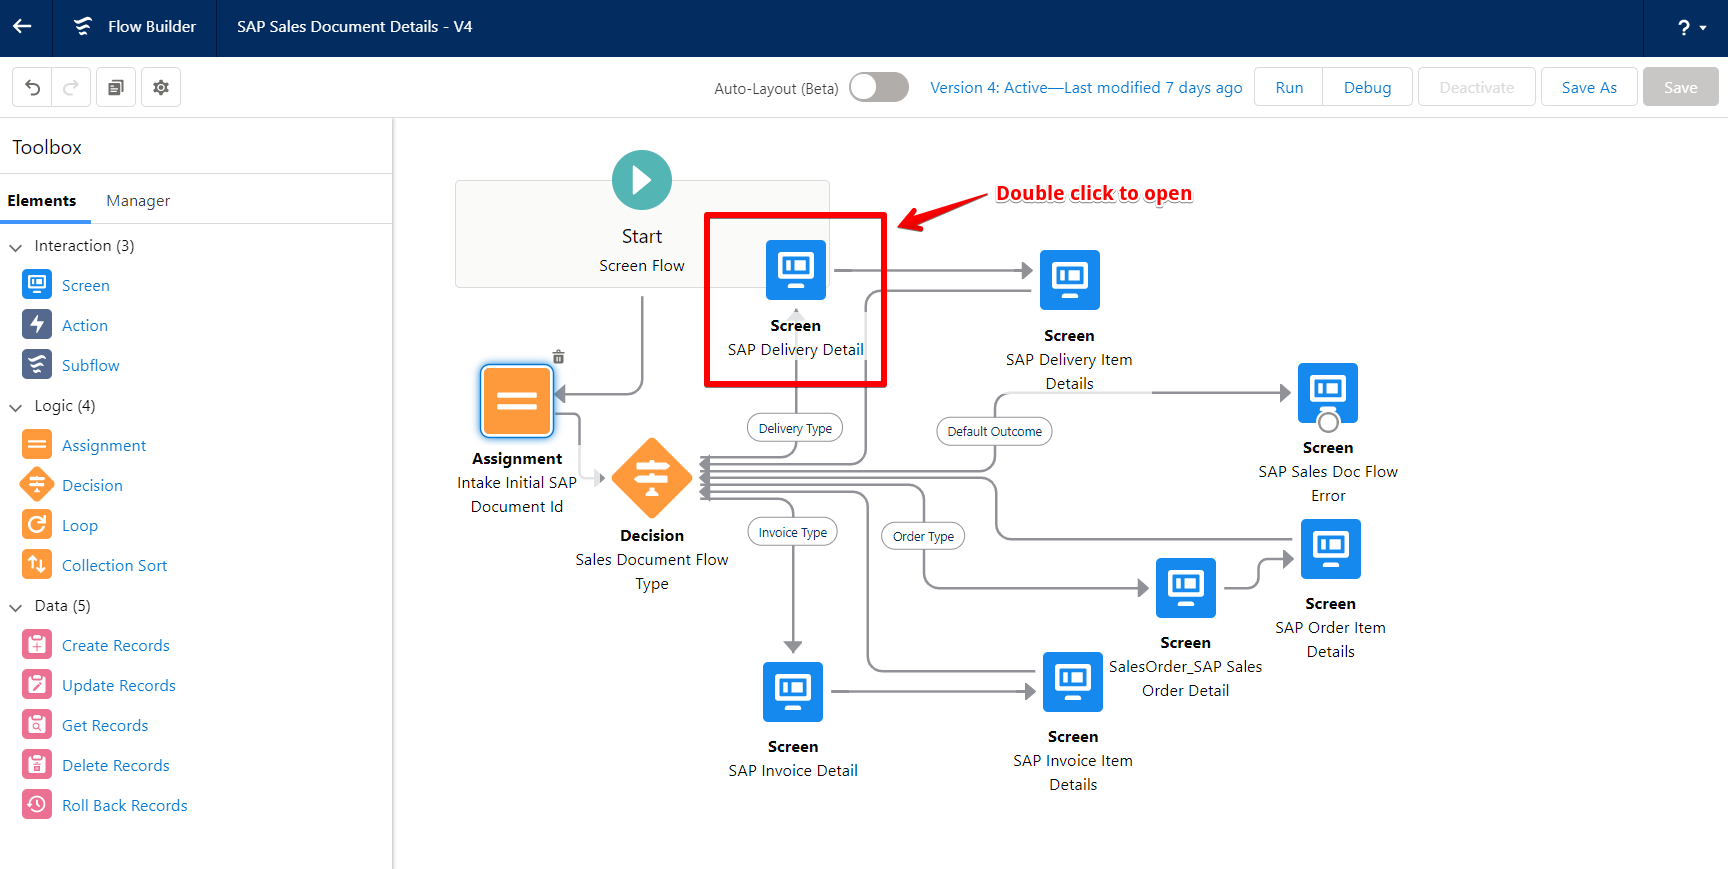The image size is (1728, 869).
Task: Pick the Delete Records element in the Toolbox
Action: tap(96, 765)
